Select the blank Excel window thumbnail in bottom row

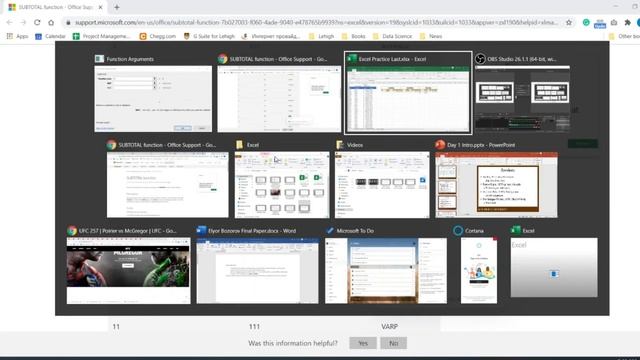coord(554,267)
